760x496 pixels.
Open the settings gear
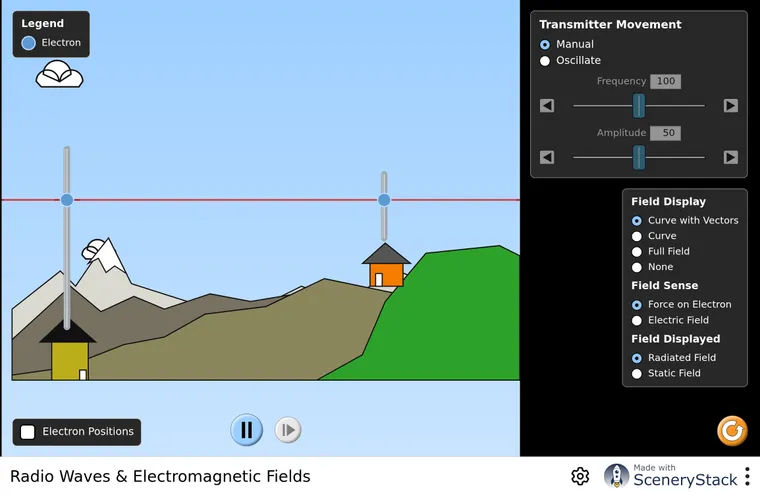[580, 476]
